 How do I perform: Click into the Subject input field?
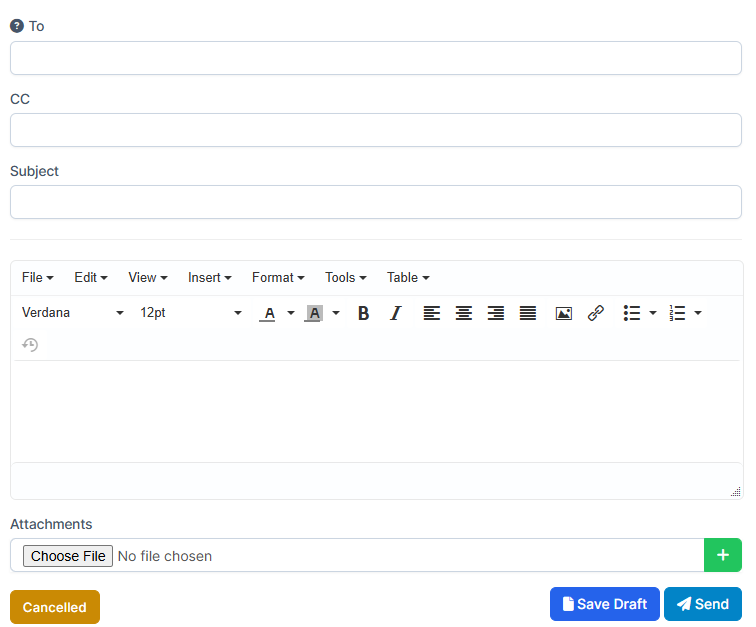376,202
